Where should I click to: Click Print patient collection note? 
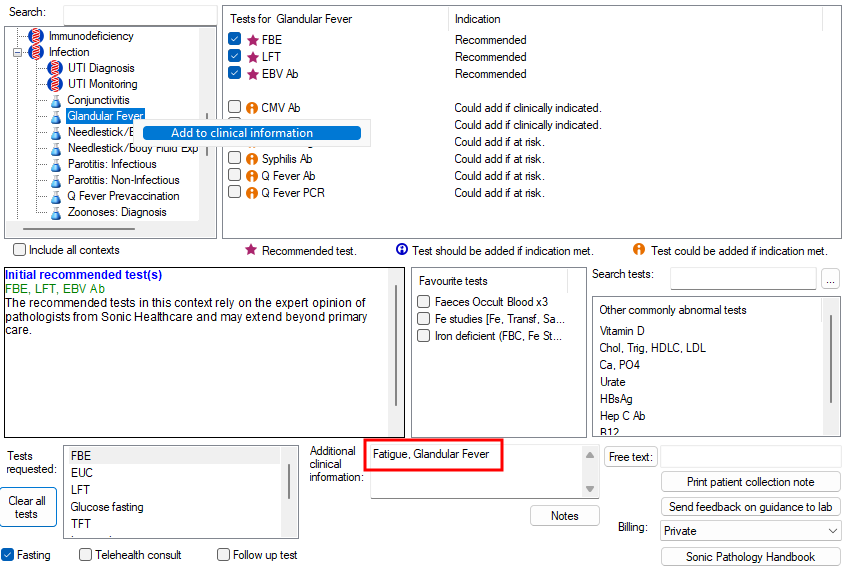(750, 482)
